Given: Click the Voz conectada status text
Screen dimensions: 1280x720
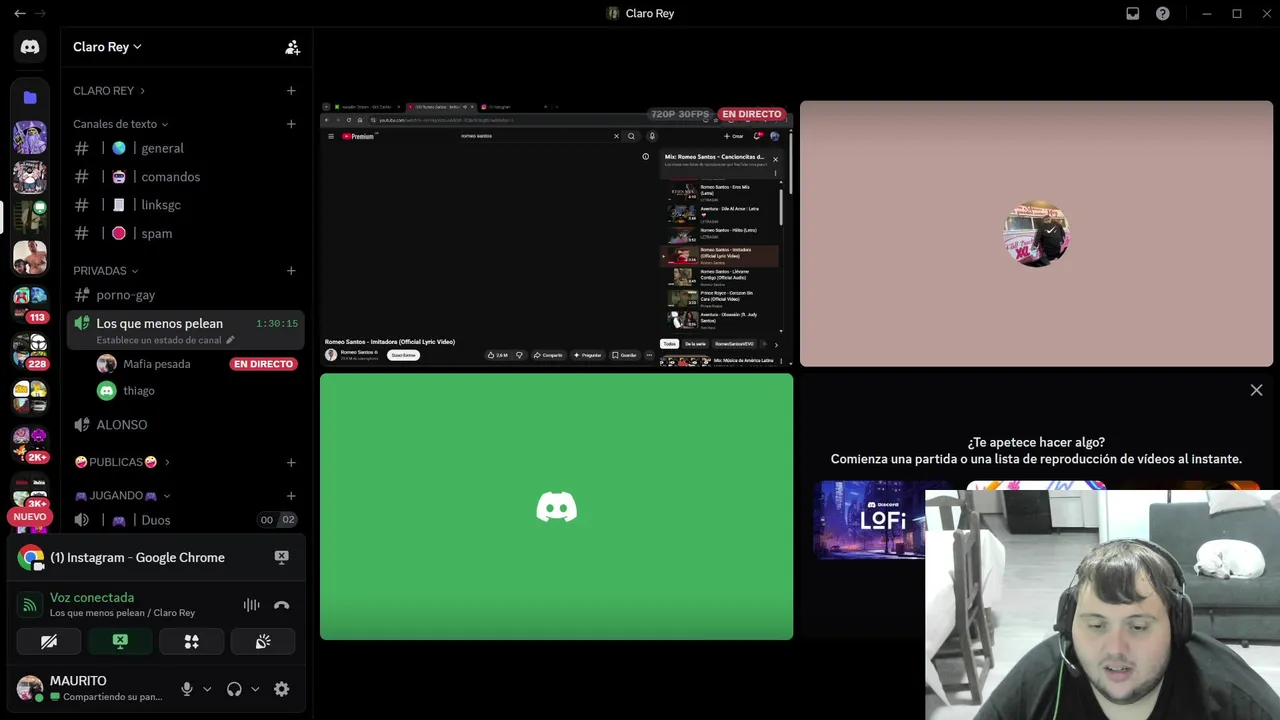Looking at the screenshot, I should [92, 597].
